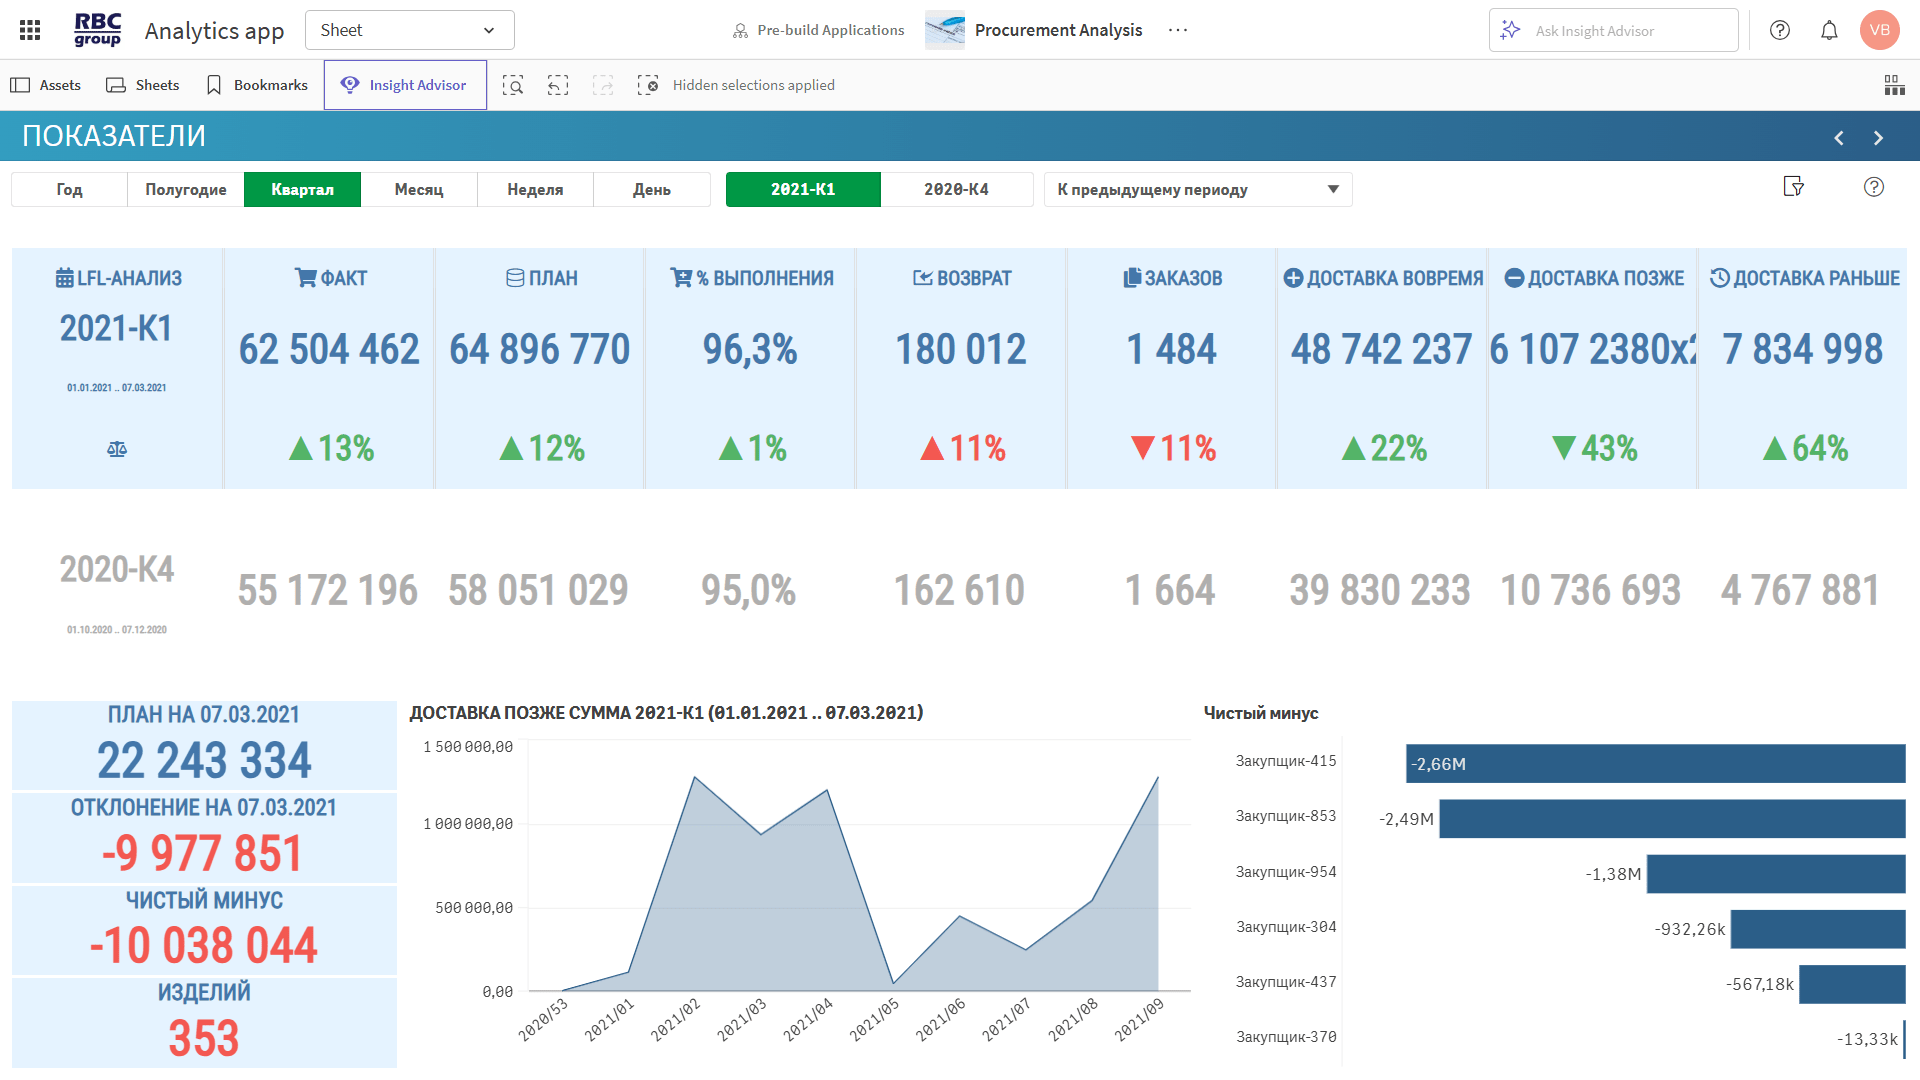Viewport: 1920px width, 1080px height.
Task: Switch to the 2020-К4 period toggle
Action: point(956,189)
